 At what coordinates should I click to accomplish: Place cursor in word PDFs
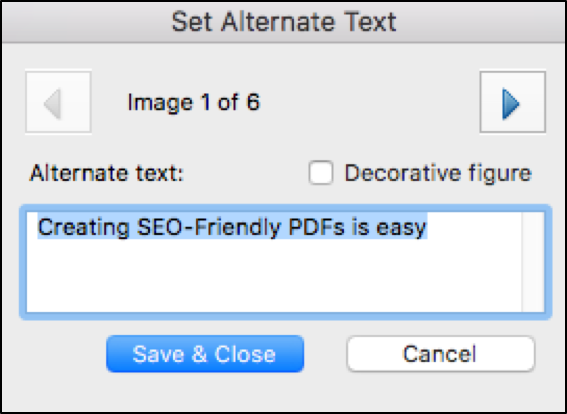(316, 227)
